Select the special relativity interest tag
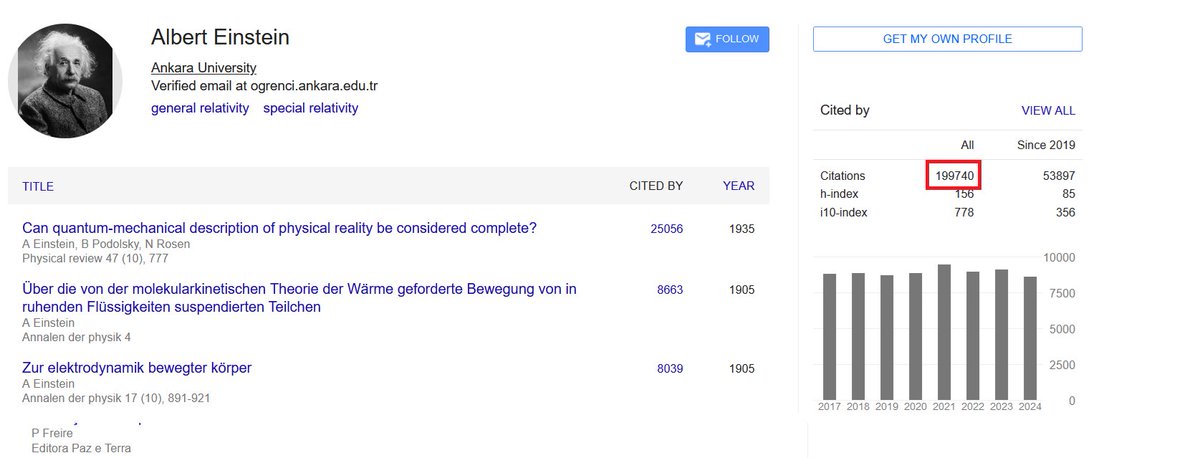This screenshot has width=1200, height=458. point(311,108)
